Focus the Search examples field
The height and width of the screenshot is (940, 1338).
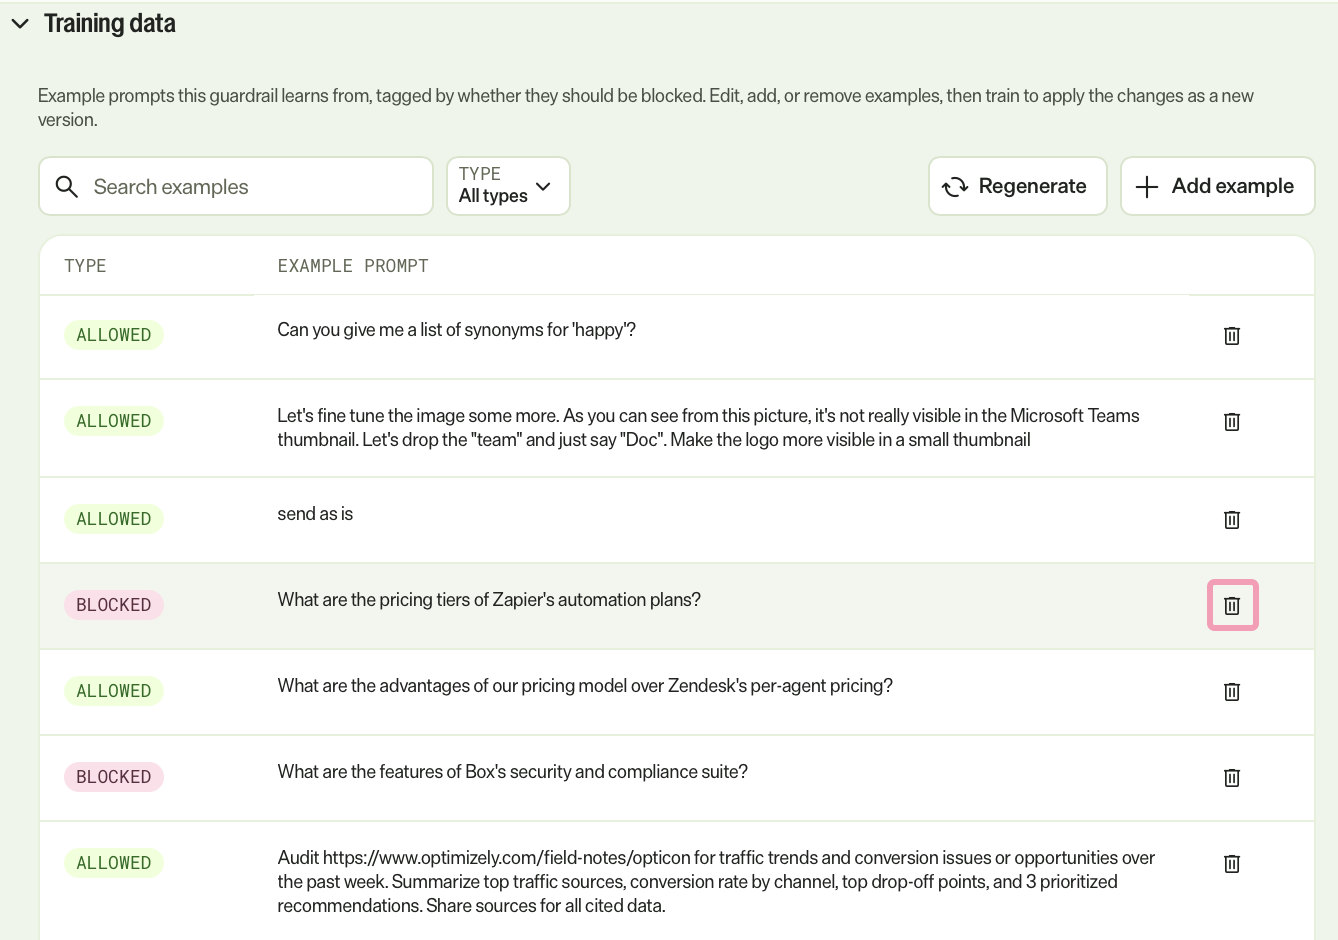[x=235, y=186]
